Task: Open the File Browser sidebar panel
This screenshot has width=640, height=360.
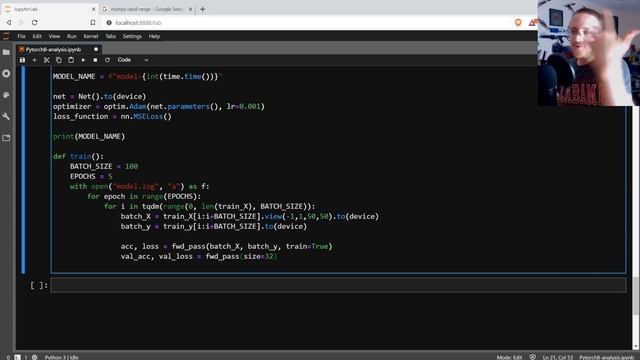Action: [6, 52]
